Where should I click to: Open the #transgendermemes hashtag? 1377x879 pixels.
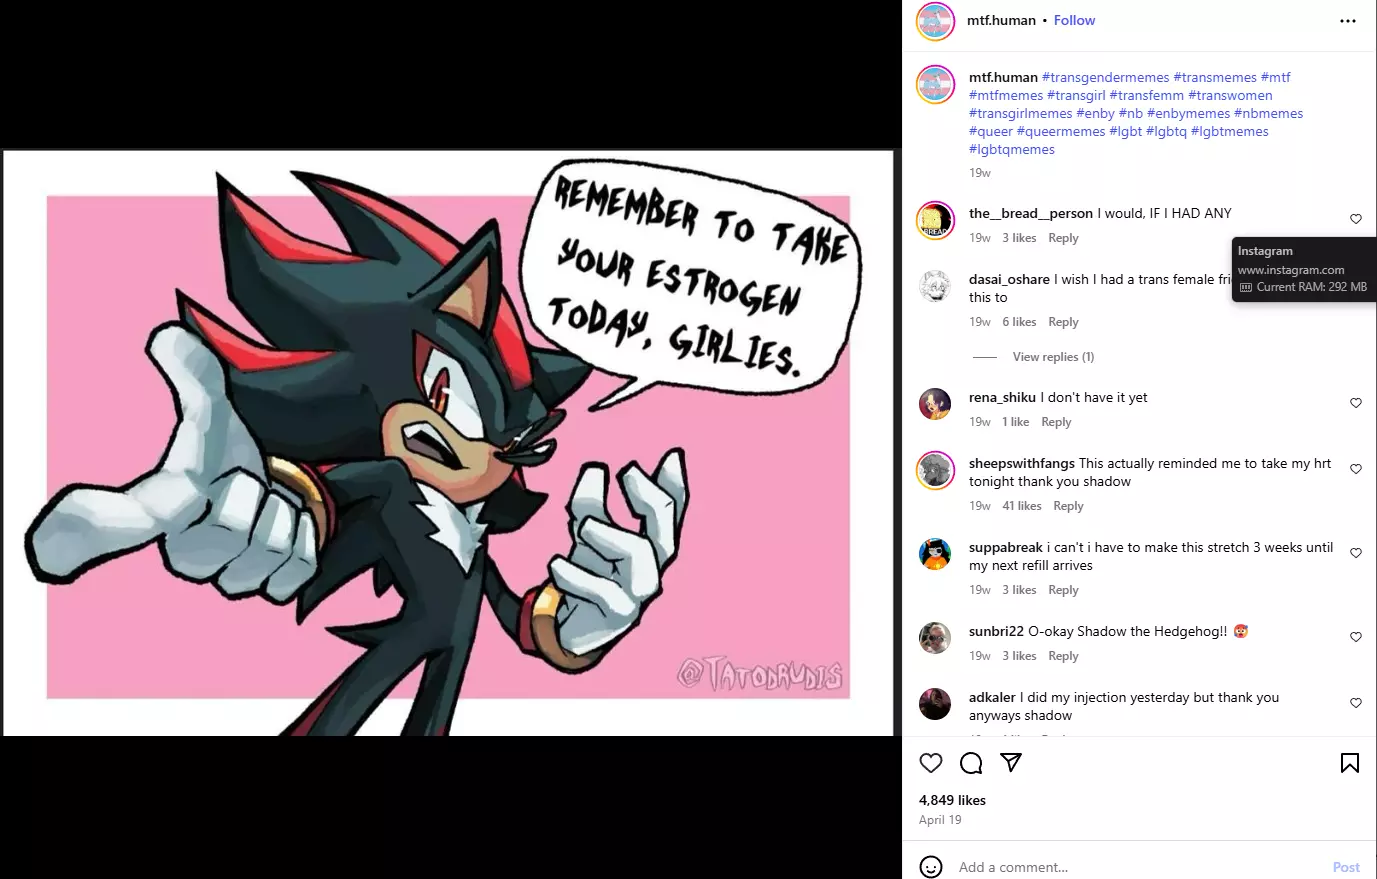1105,77
